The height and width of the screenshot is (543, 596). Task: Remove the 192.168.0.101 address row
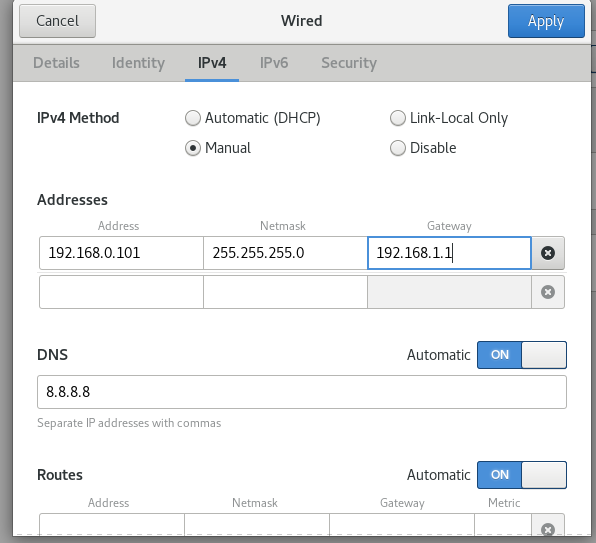[x=548, y=253]
